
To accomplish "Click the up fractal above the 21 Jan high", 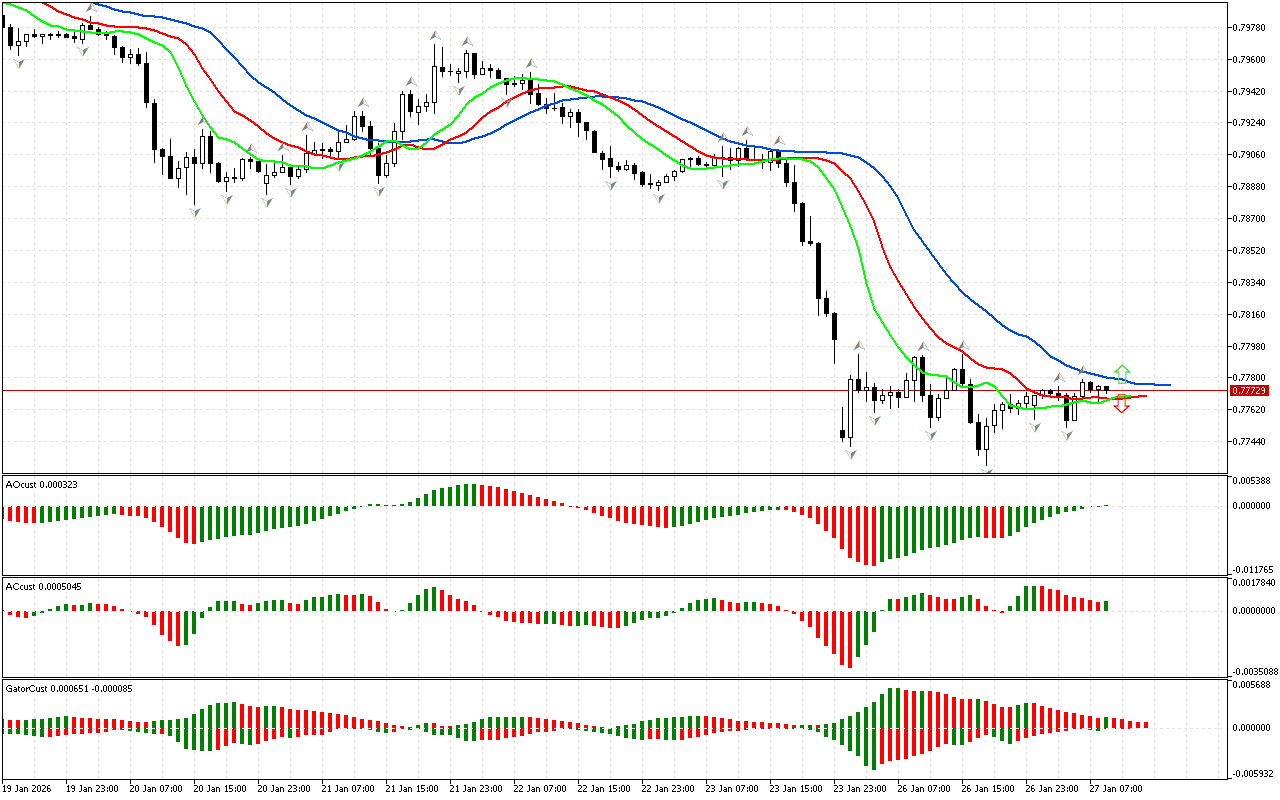I will click(x=436, y=34).
